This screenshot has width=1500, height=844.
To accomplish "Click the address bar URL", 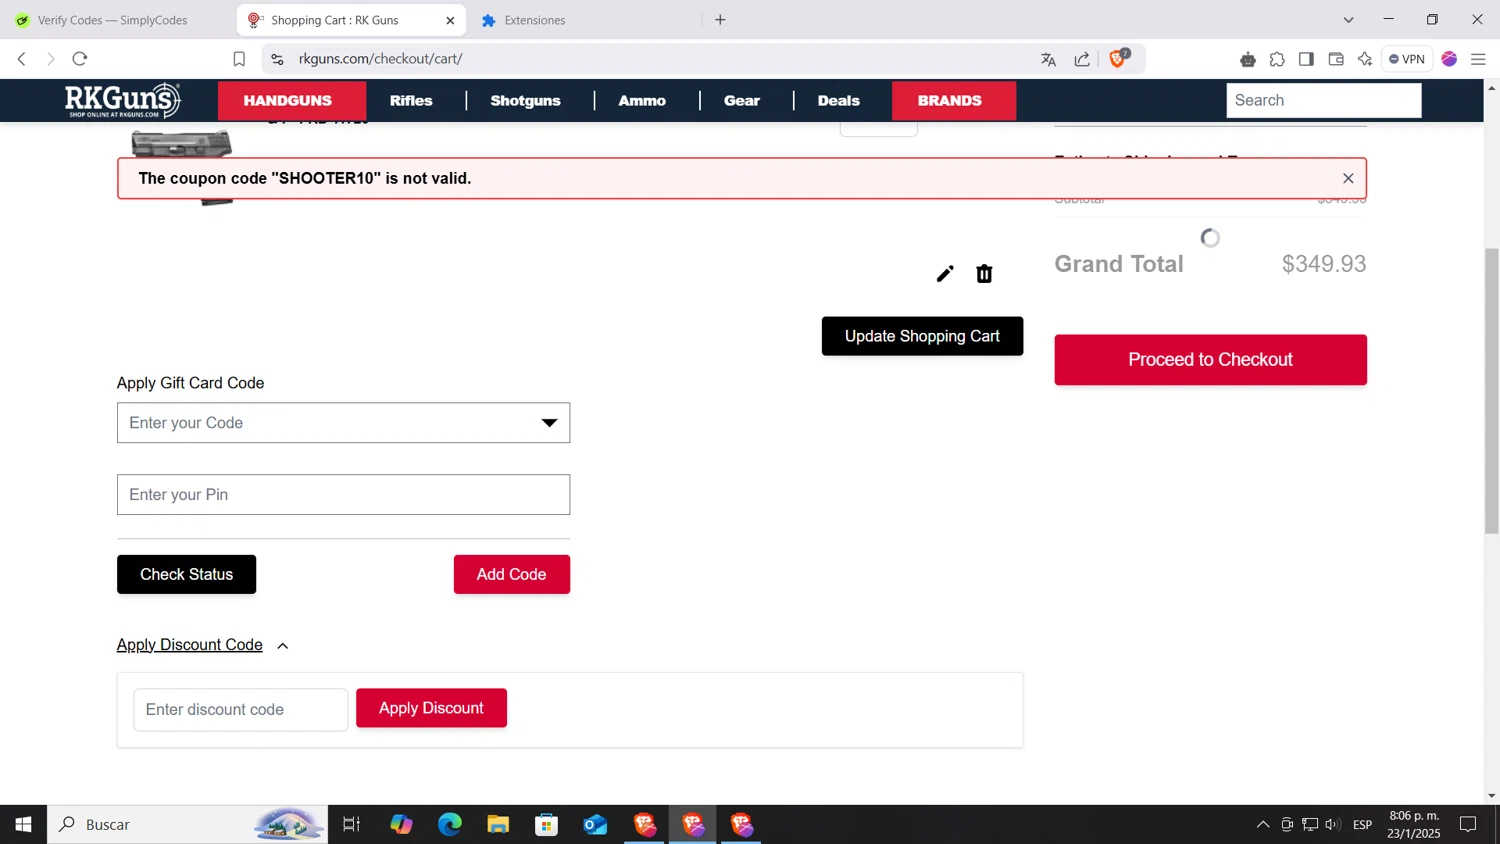I will coord(380,59).
